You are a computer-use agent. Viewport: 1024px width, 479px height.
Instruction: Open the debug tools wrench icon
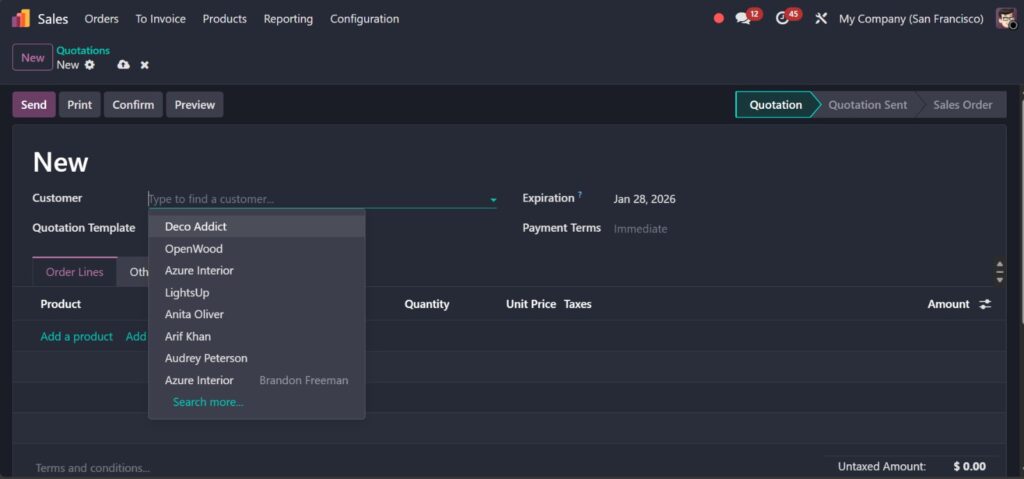tap(821, 19)
